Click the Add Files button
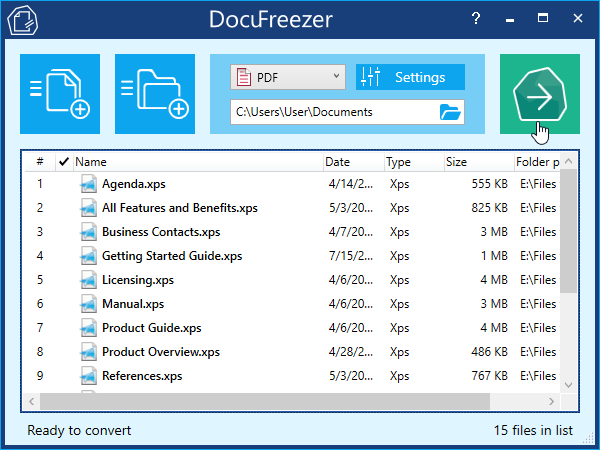The height and width of the screenshot is (450, 600). [x=60, y=94]
